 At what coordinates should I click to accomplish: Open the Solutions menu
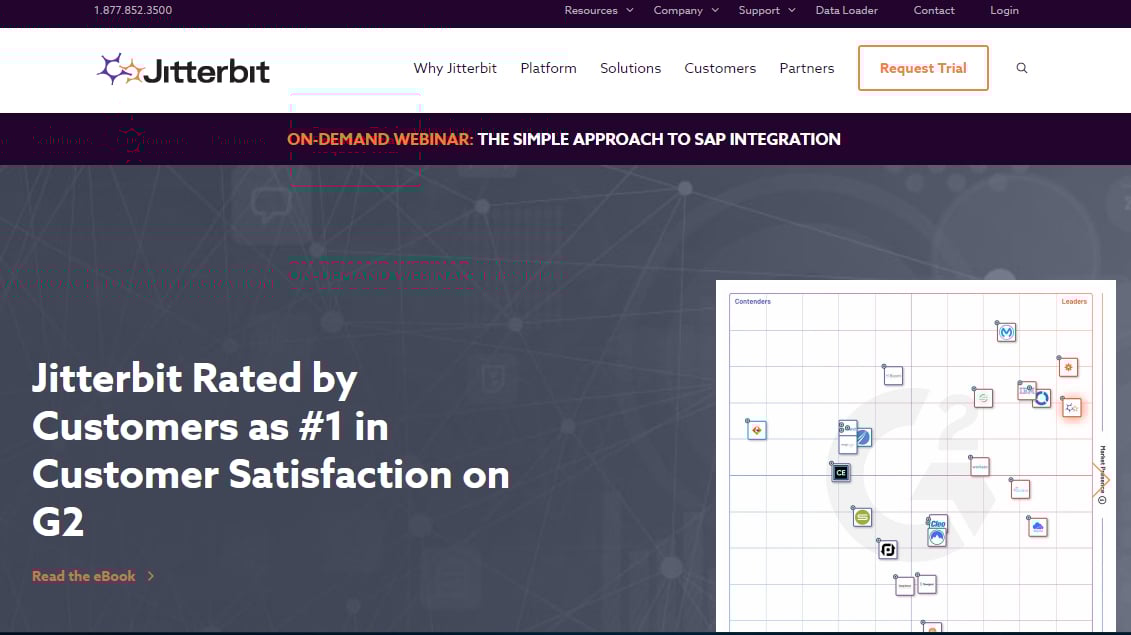coord(630,68)
